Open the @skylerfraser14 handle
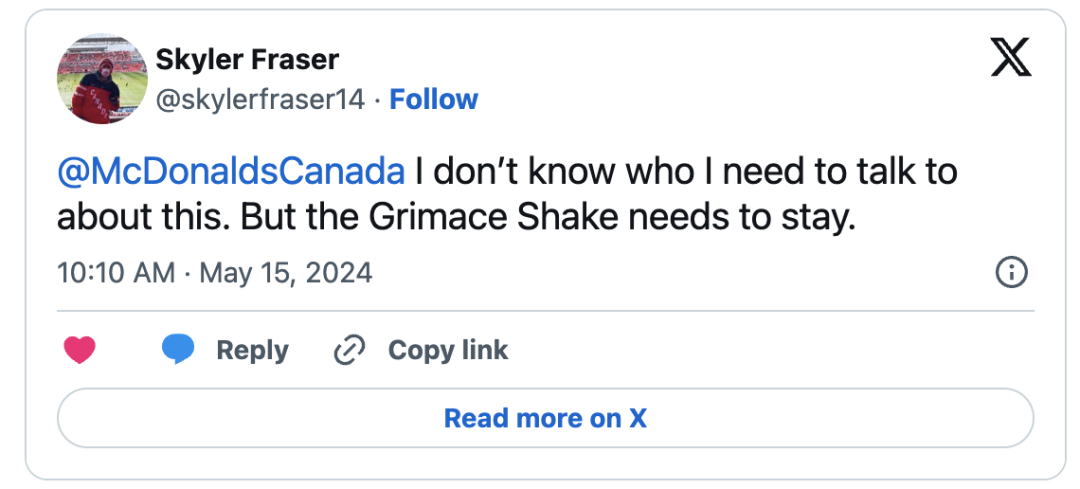The width and height of the screenshot is (1080, 489). (260, 100)
